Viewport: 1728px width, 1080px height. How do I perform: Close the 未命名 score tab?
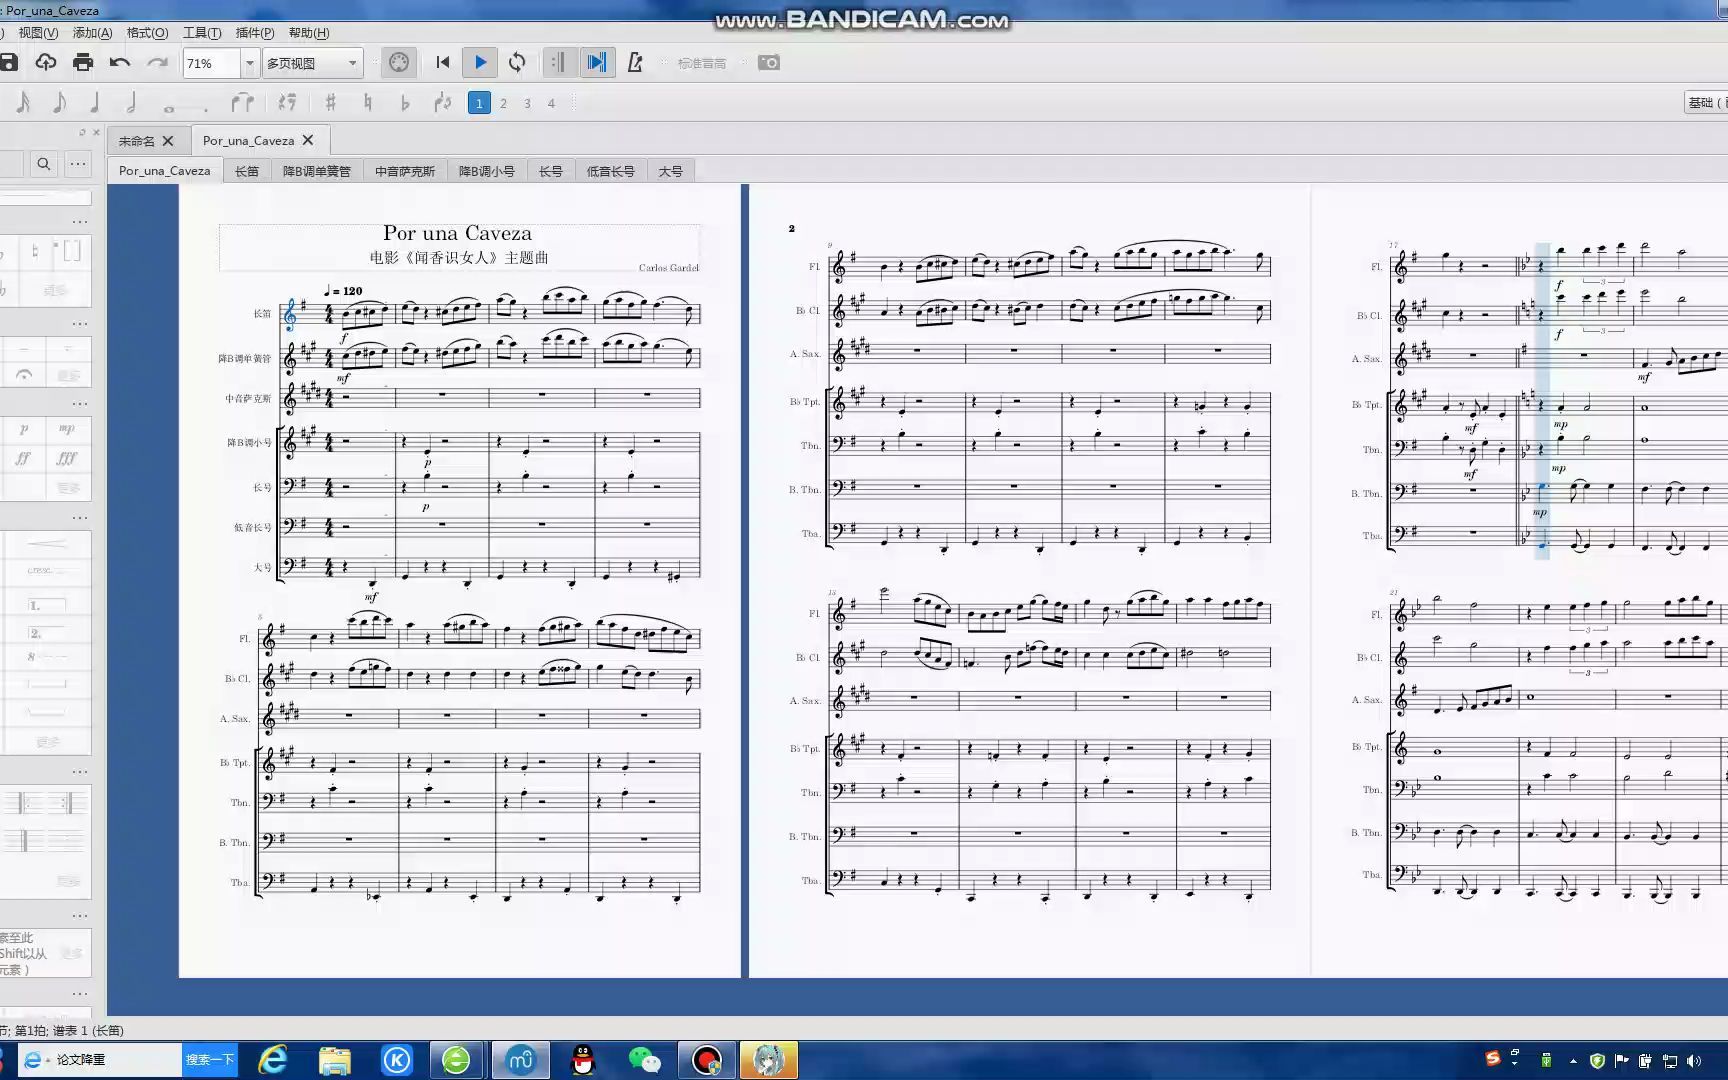click(x=168, y=141)
